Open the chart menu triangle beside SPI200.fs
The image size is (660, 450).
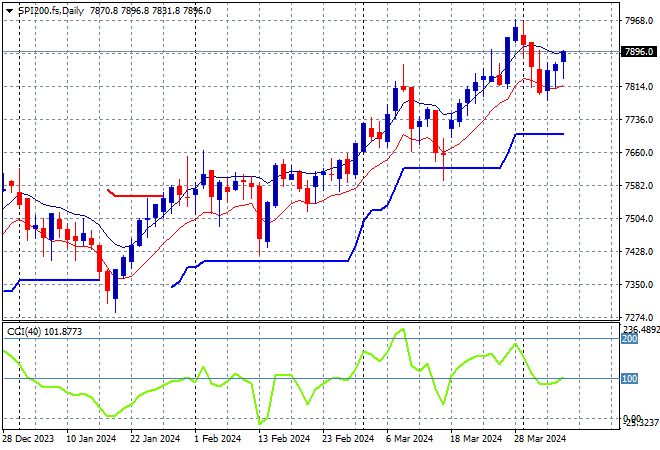tap(9, 11)
